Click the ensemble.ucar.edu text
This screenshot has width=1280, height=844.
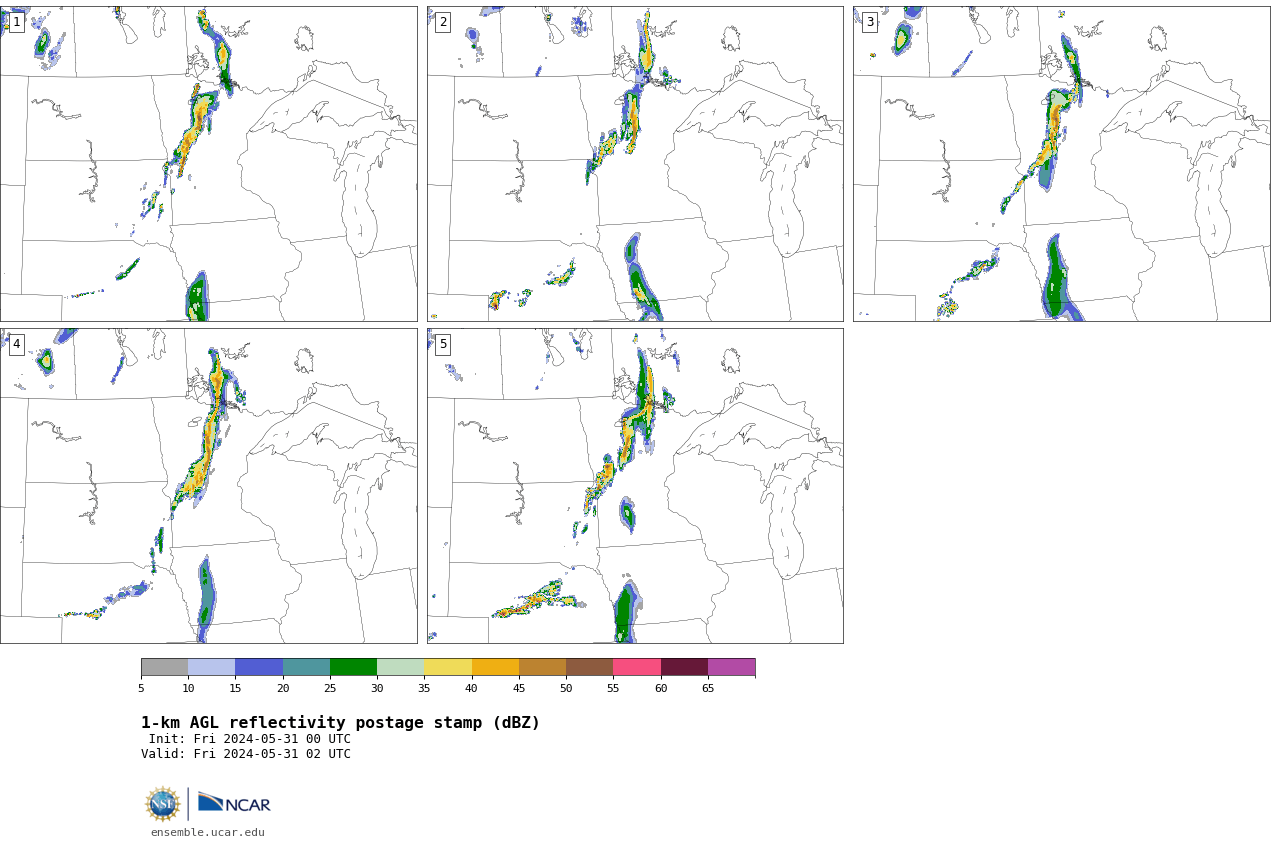pos(208,832)
